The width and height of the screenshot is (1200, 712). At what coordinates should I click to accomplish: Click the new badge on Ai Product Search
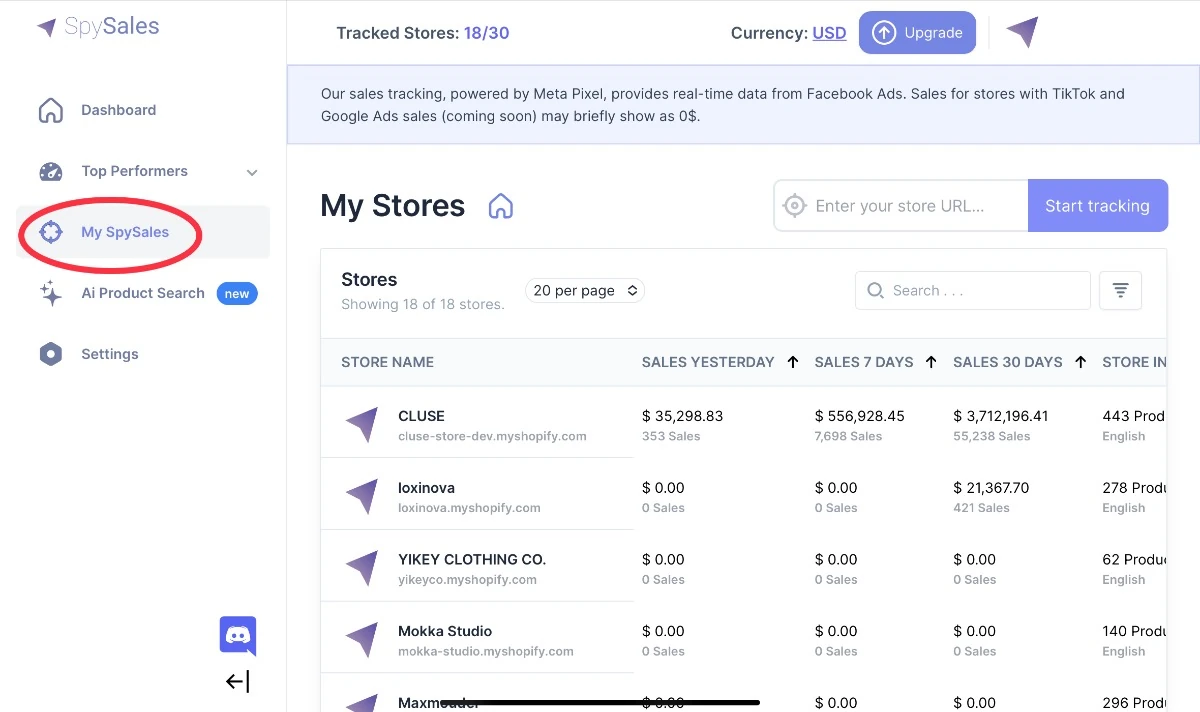coord(237,293)
